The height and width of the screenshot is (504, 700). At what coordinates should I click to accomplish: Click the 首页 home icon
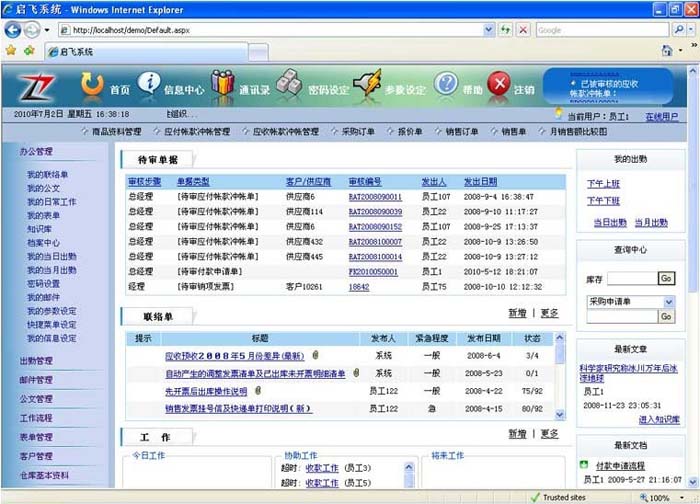[x=92, y=86]
